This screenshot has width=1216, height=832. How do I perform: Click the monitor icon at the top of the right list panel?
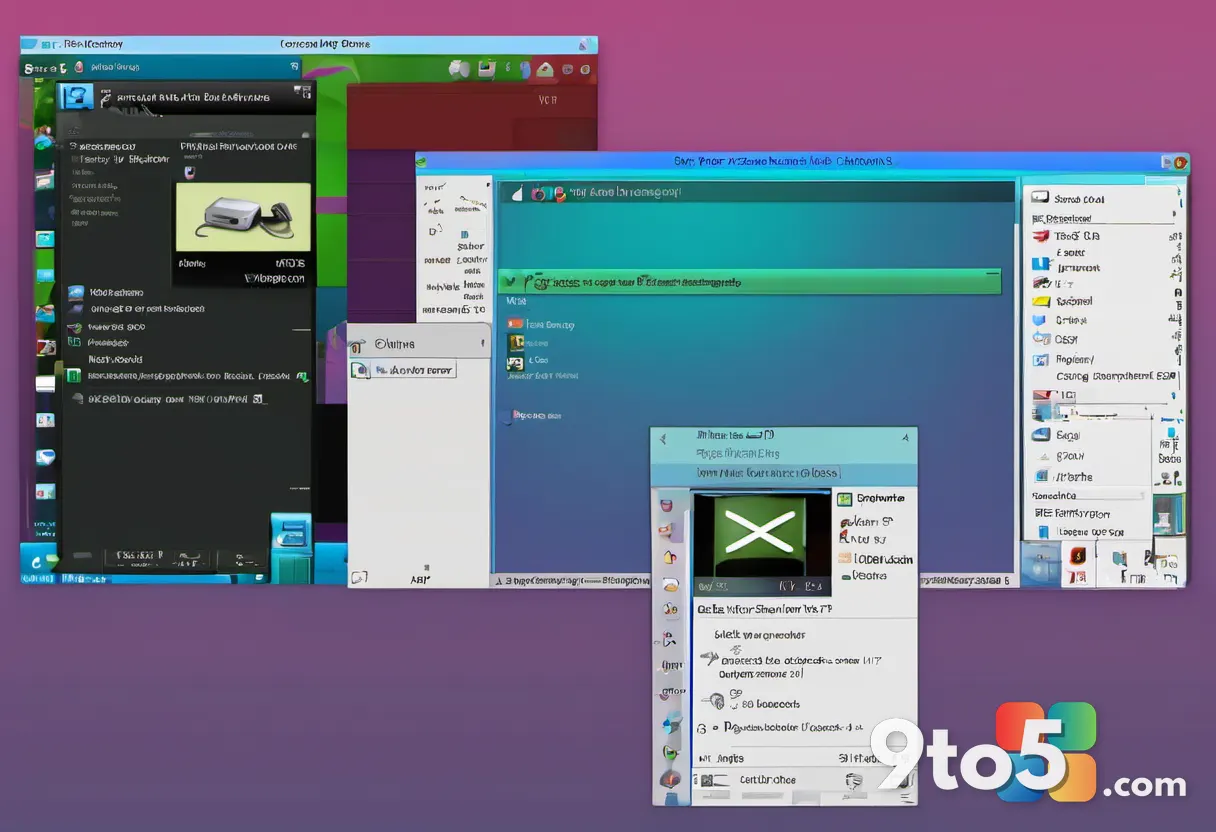[x=1040, y=198]
